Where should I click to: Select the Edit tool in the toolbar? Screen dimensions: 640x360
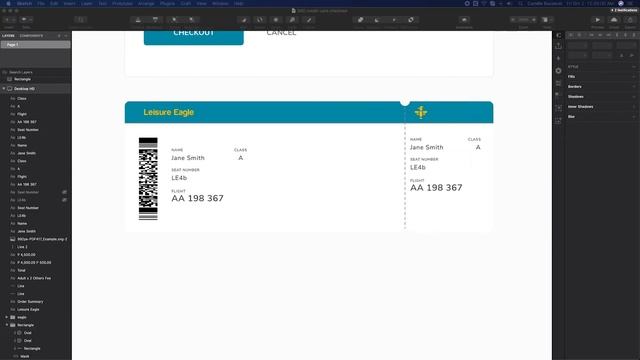tap(244, 20)
